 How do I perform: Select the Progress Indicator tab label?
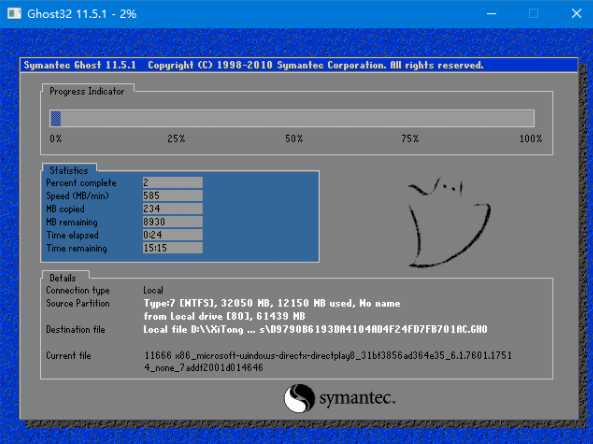(87, 91)
